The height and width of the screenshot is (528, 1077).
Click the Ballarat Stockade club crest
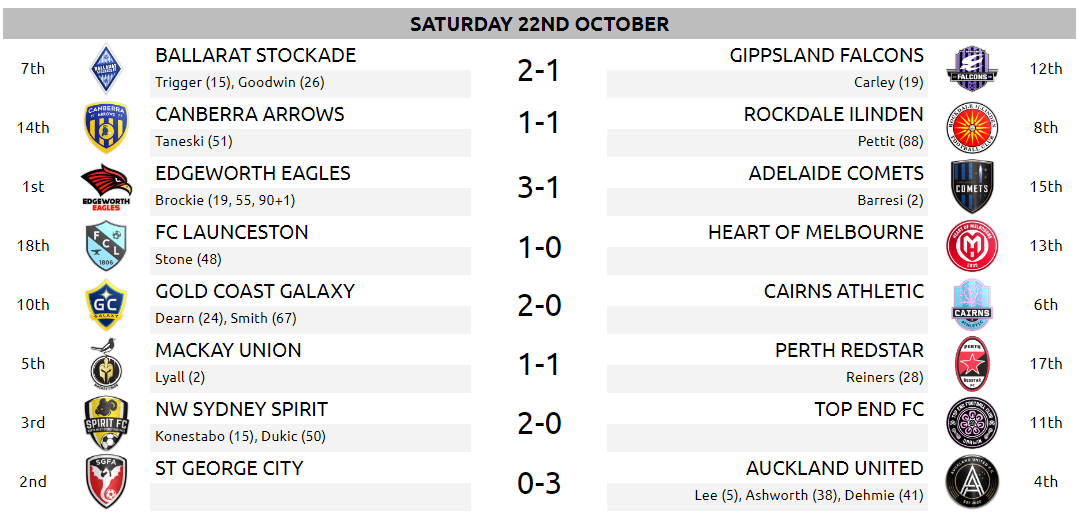[x=106, y=69]
